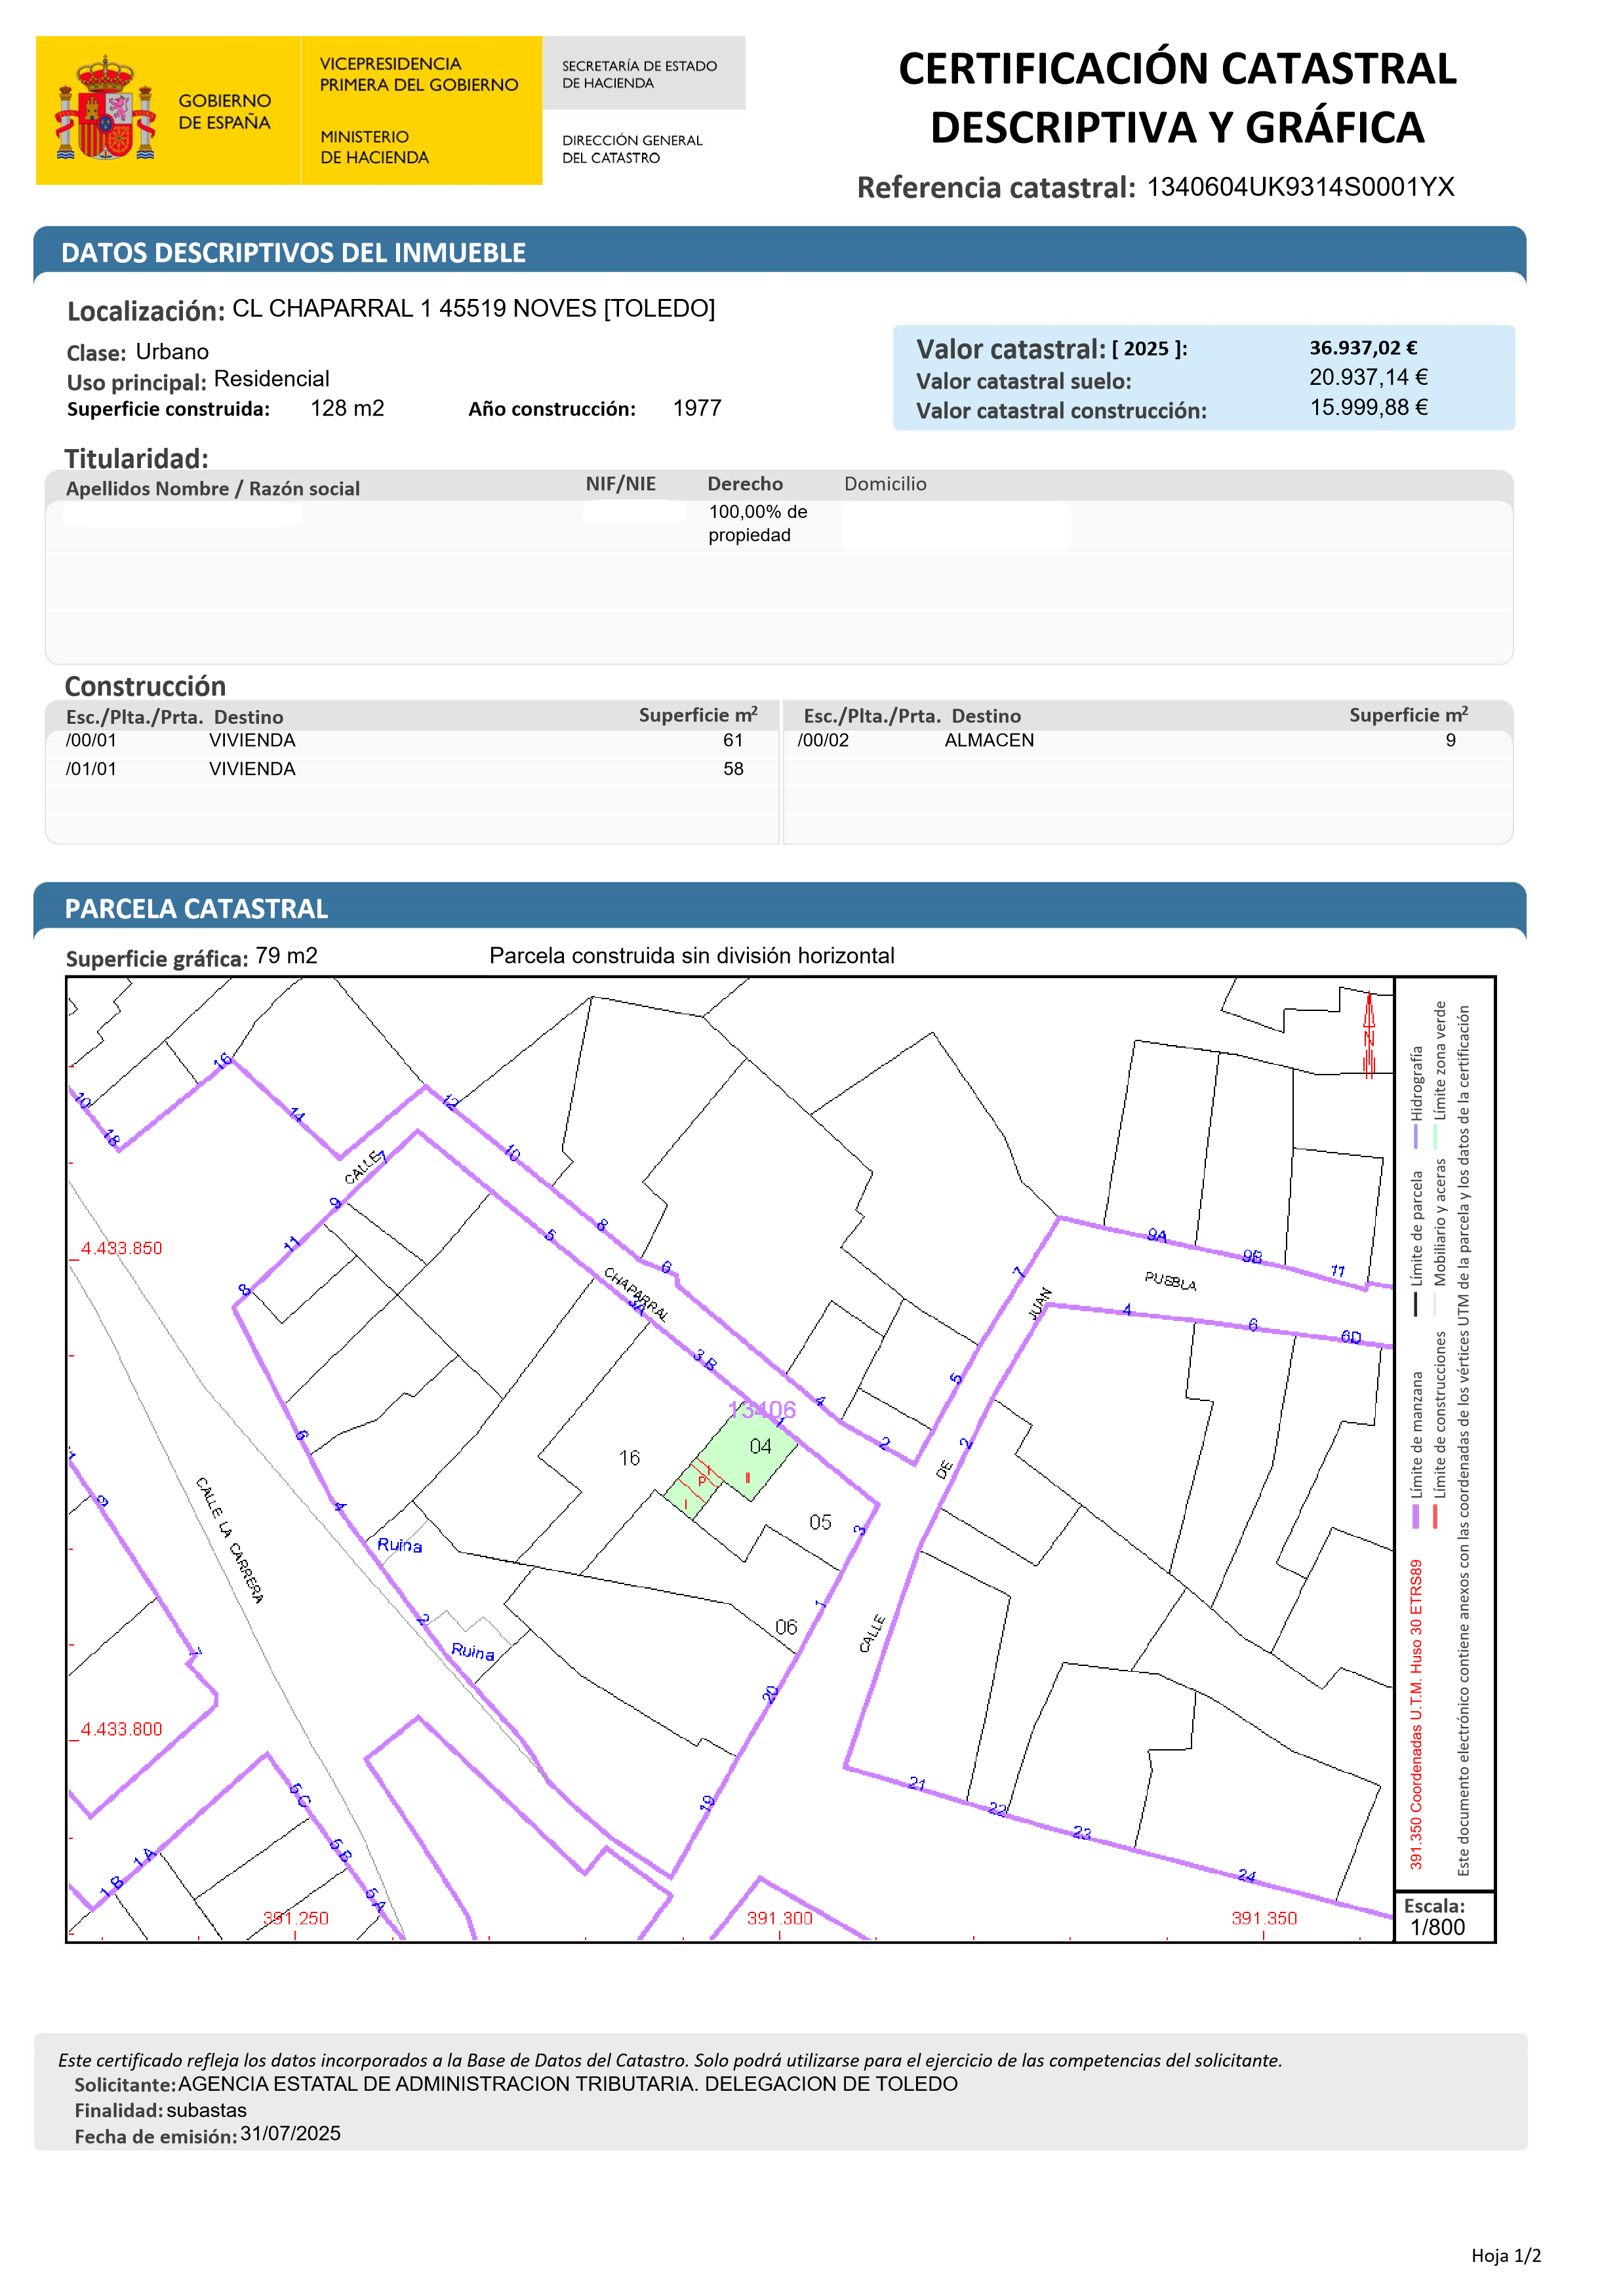Click the purple 'Límite de manzana' legend line
Screen dimensions: 1623x2296
[x=1416, y=1516]
